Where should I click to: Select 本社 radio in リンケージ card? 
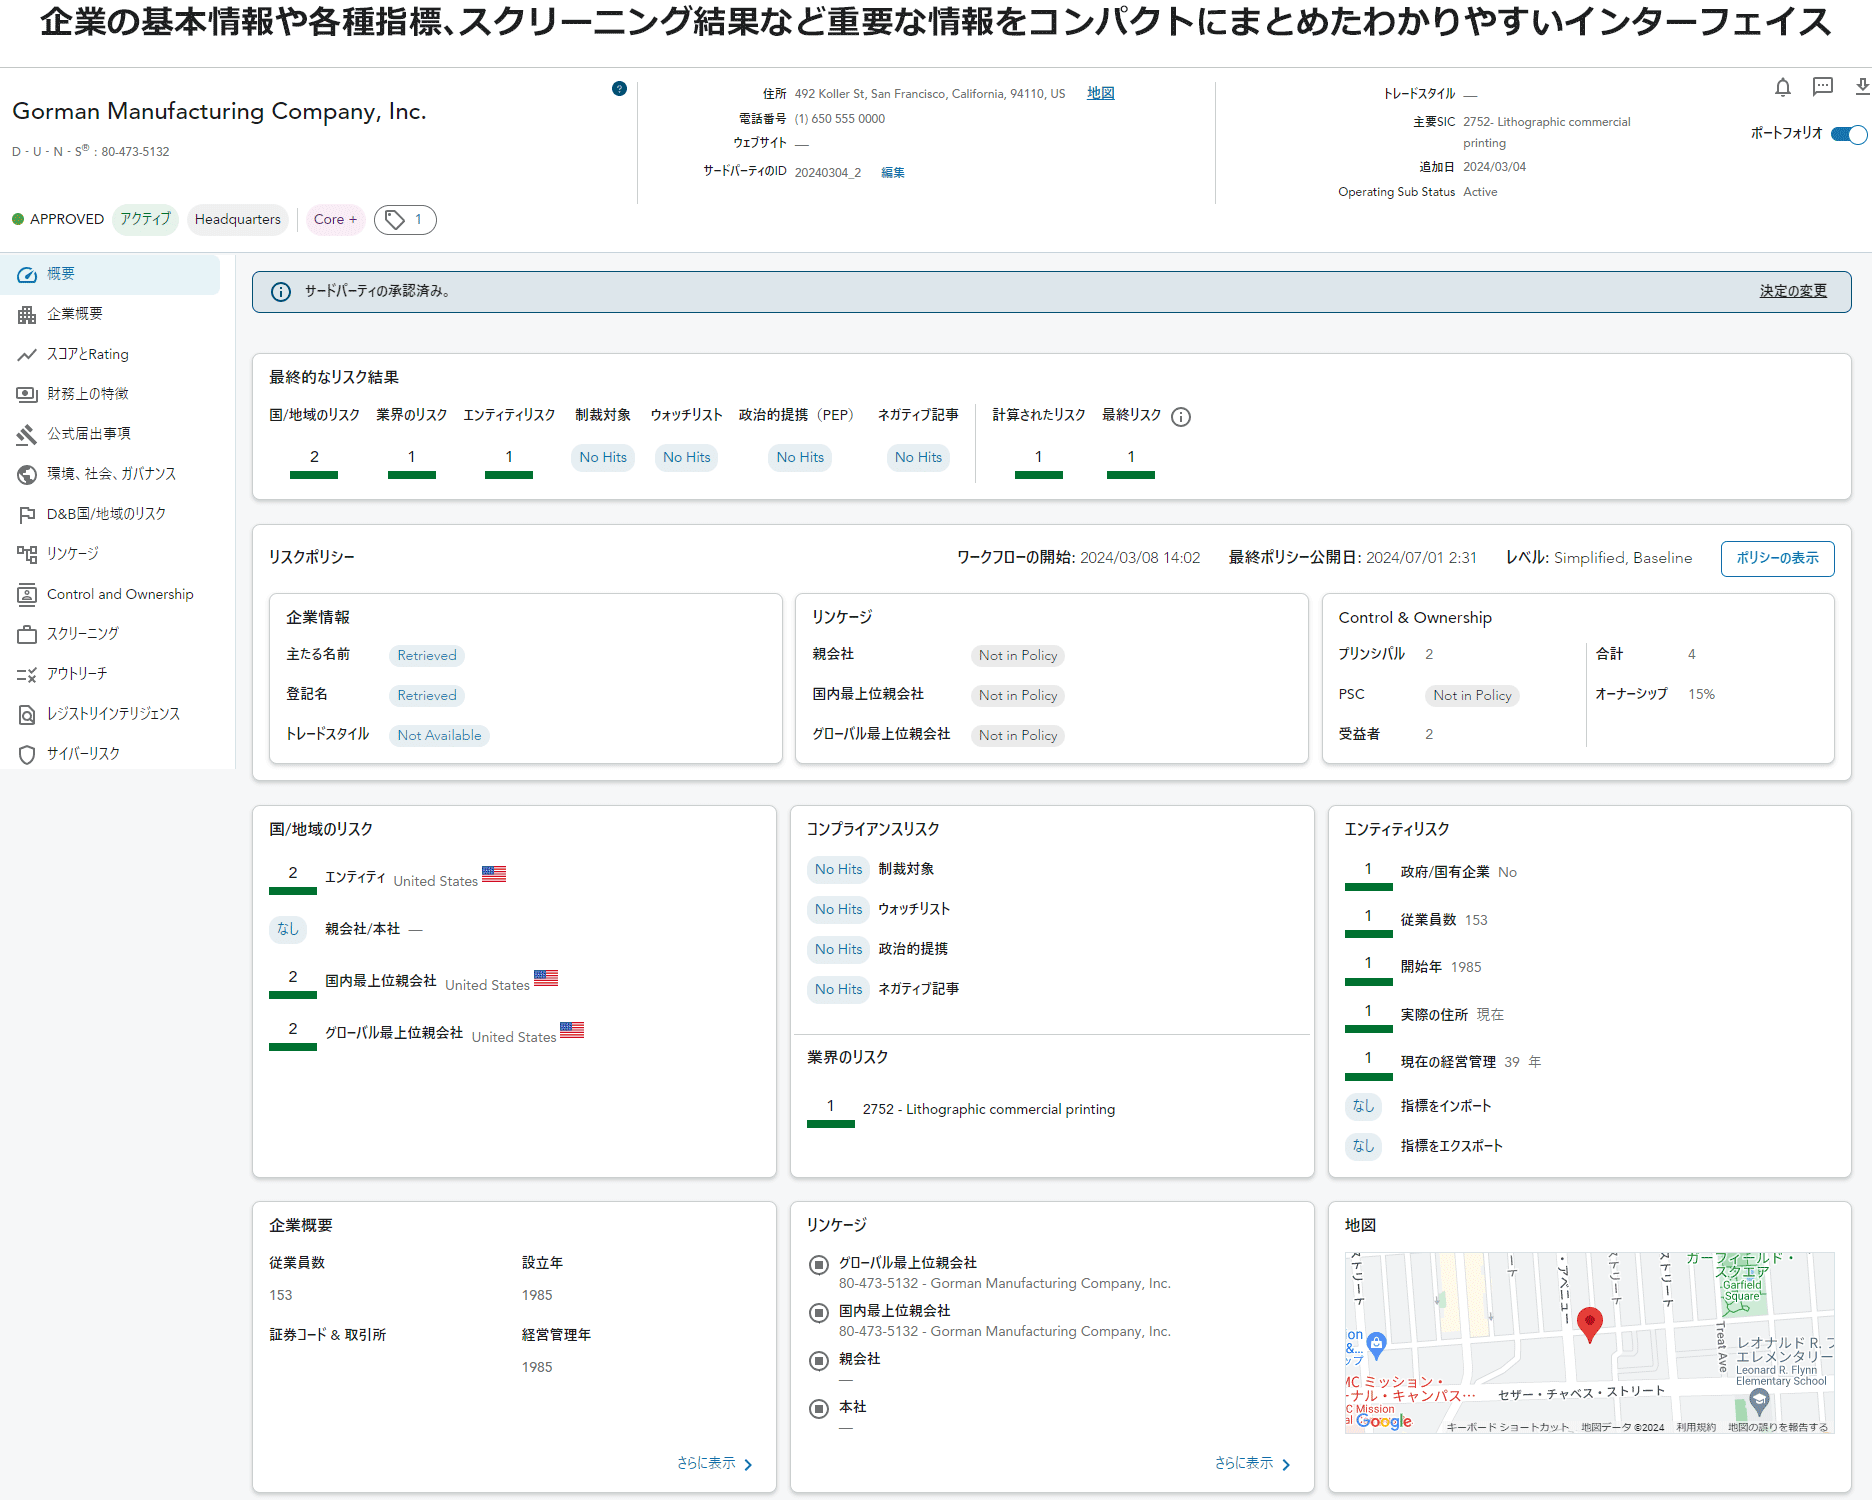819,1409
